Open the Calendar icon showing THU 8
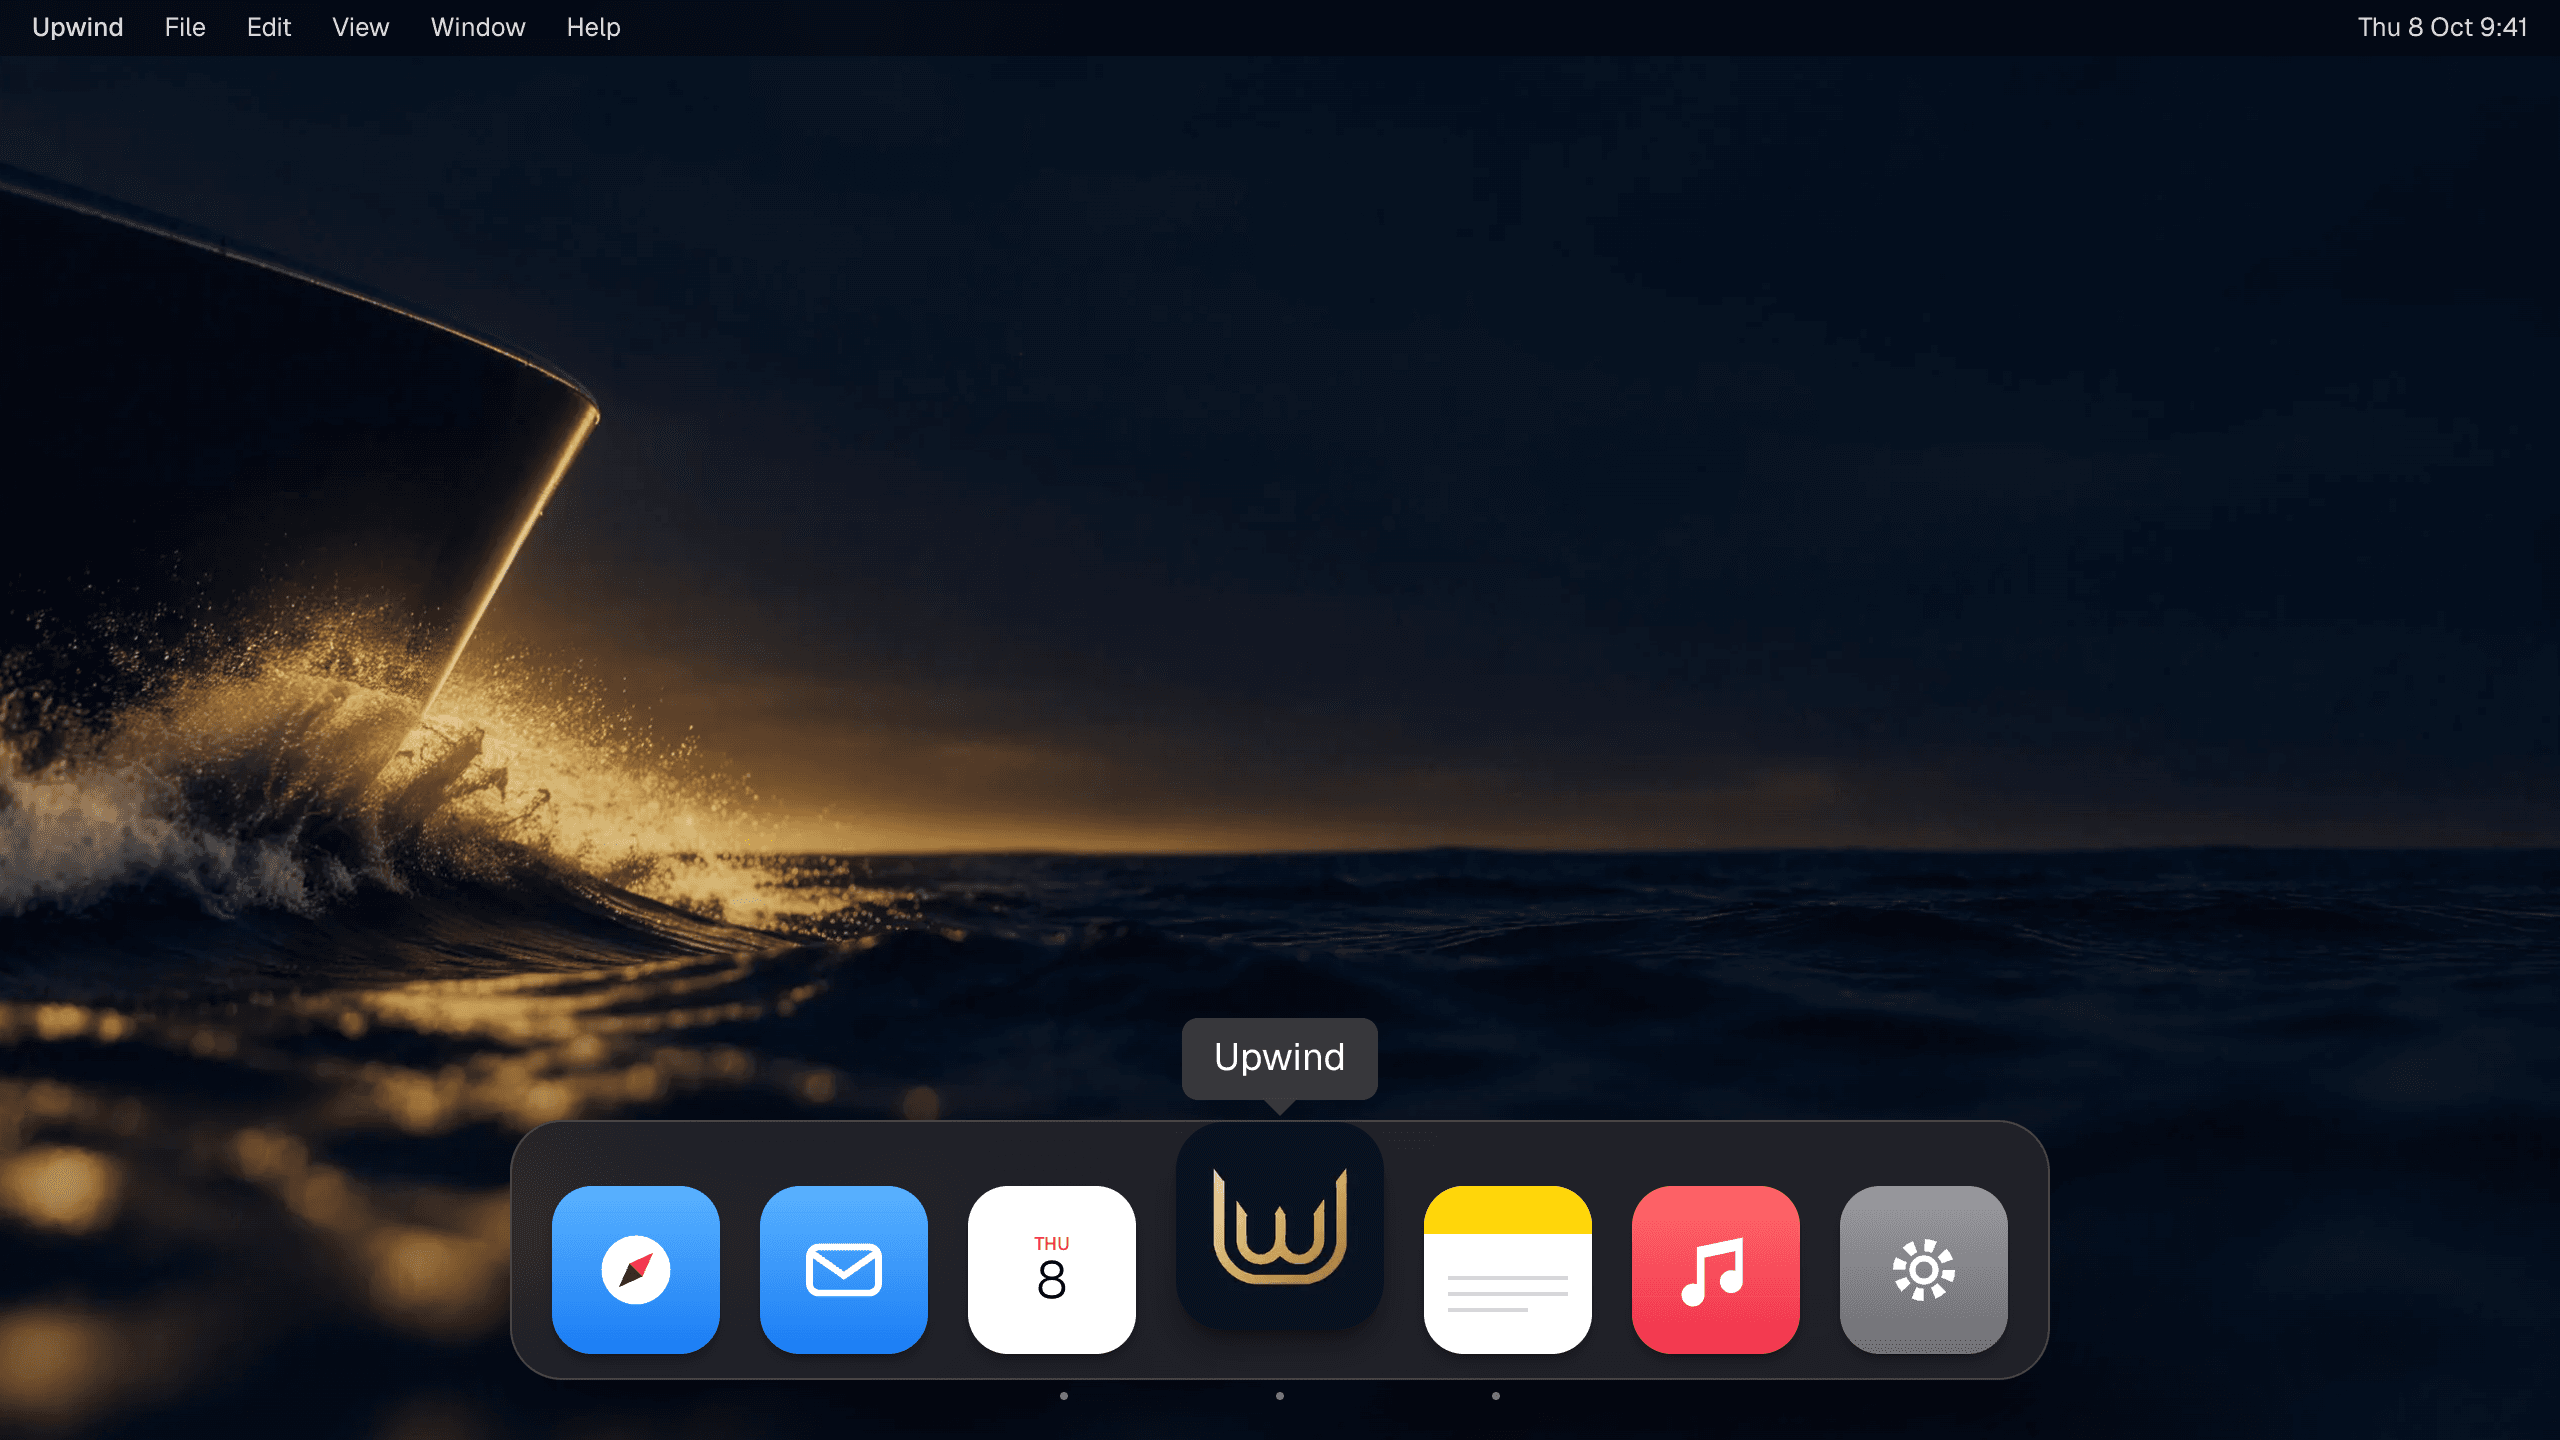This screenshot has width=2560, height=1440. click(1052, 1270)
